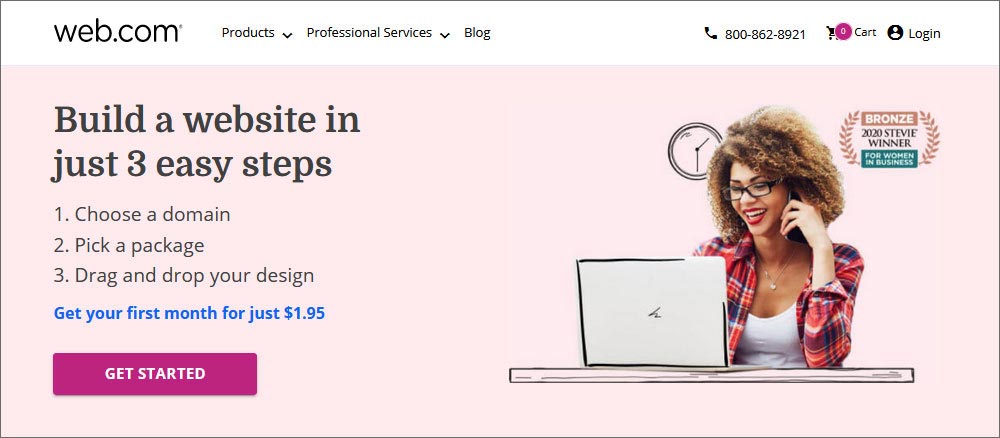
Task: Click the Login user avatar icon
Action: tap(895, 33)
